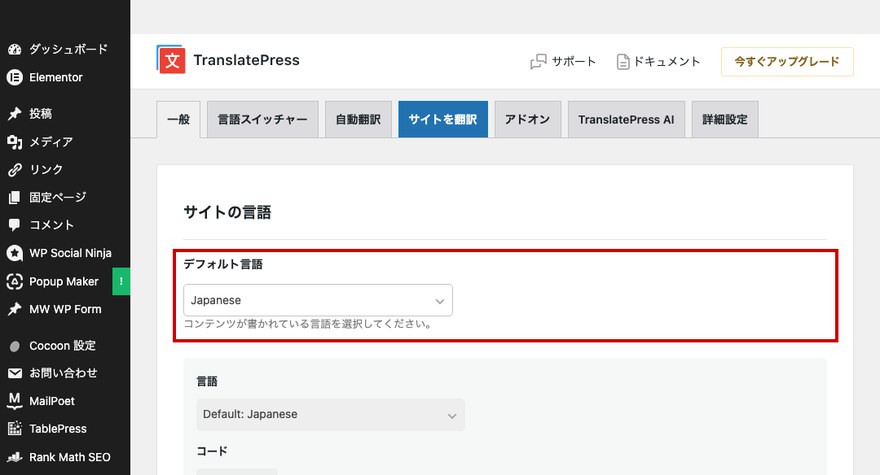Click the Dashboard gauge icon in sidebar
The image size is (880, 475).
tap(15, 49)
